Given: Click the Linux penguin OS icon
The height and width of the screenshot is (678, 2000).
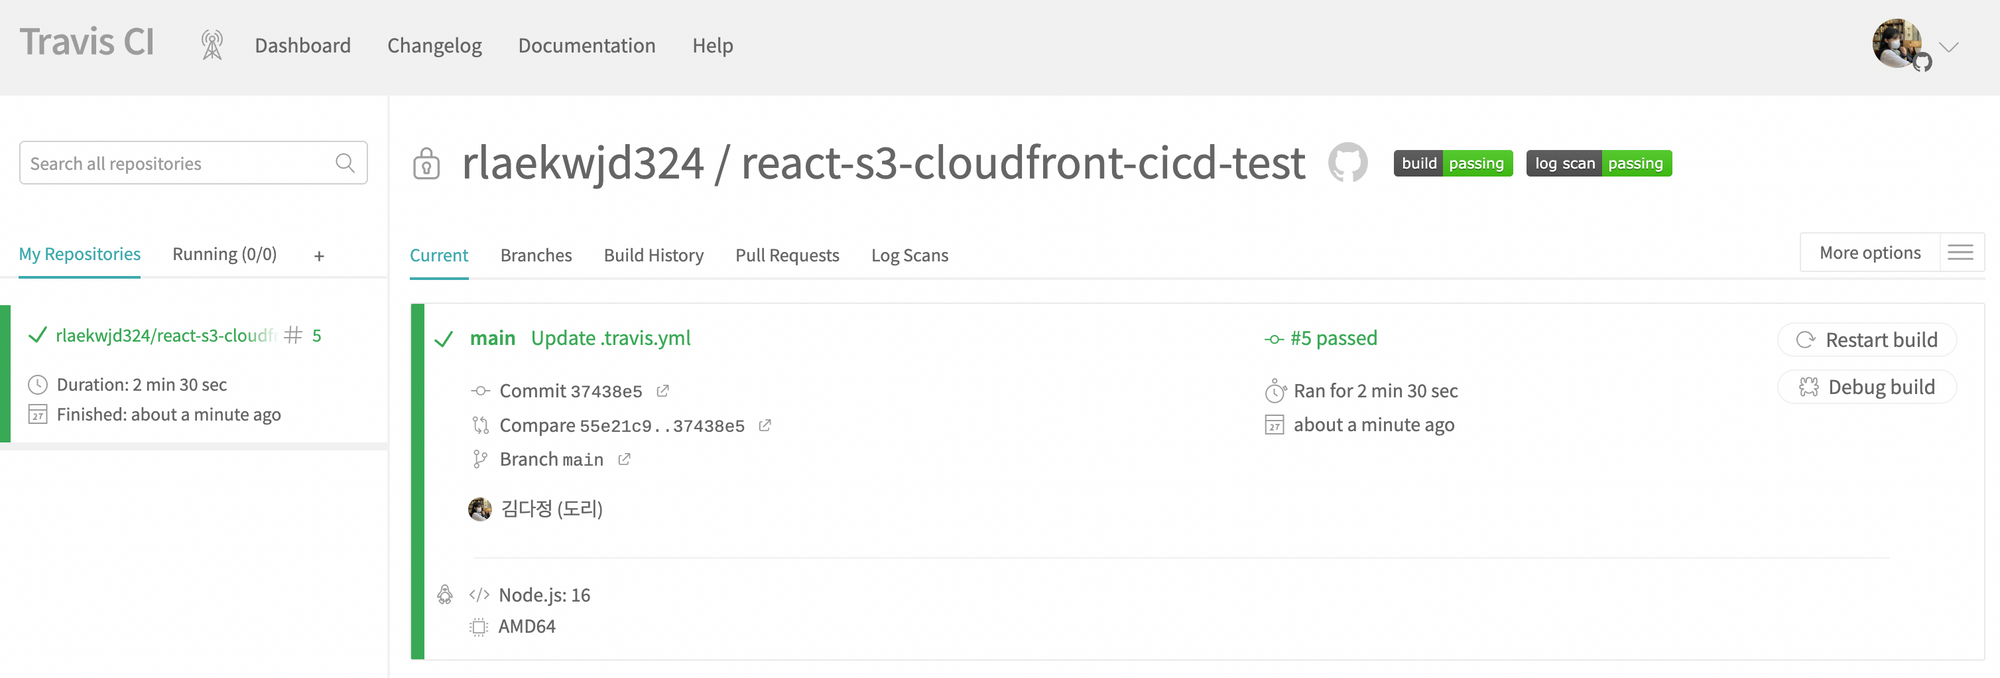Looking at the screenshot, I should [445, 595].
